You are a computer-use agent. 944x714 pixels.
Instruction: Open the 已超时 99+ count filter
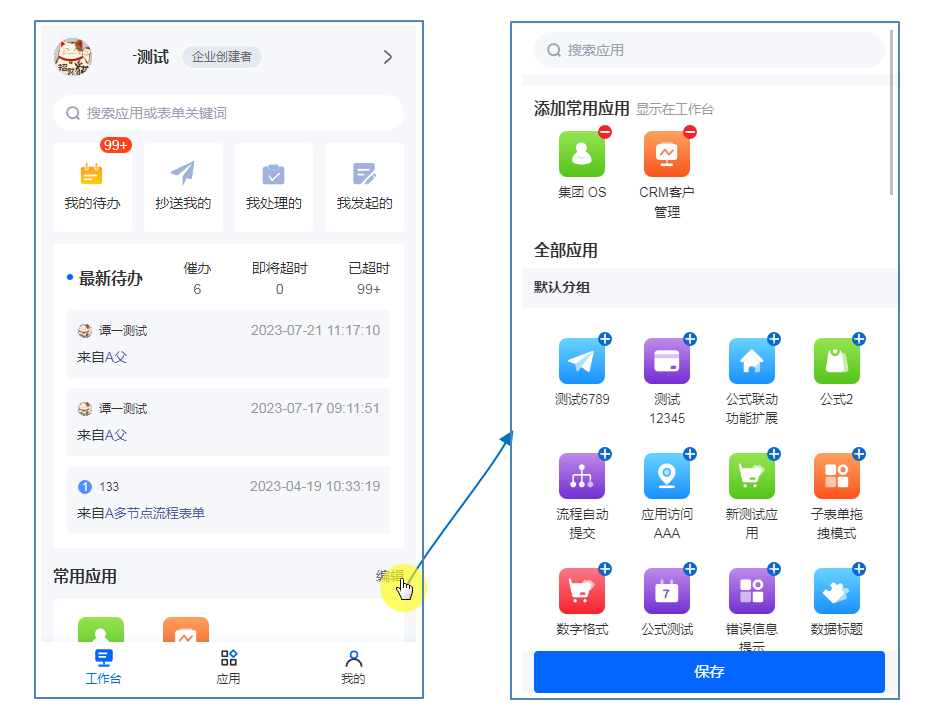click(368, 279)
